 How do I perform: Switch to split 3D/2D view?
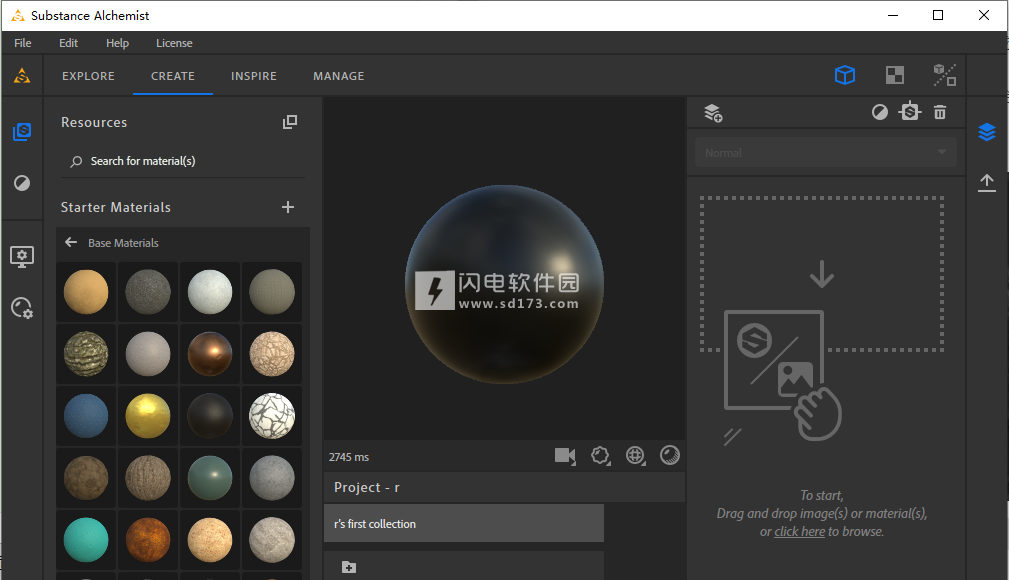point(944,75)
